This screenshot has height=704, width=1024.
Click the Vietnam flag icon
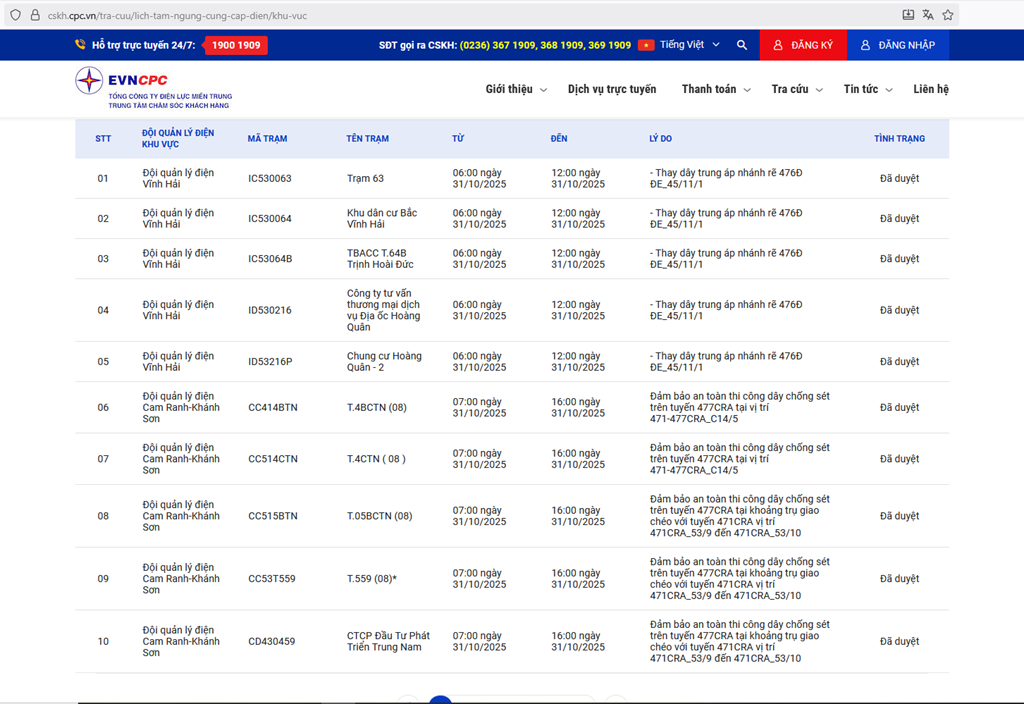point(646,45)
